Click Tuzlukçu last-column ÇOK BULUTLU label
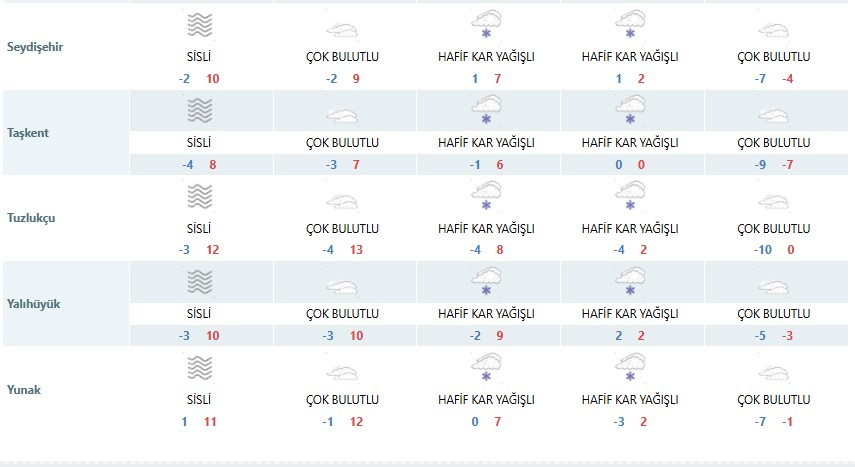This screenshot has height=467, width=855. pyautogui.click(x=773, y=229)
